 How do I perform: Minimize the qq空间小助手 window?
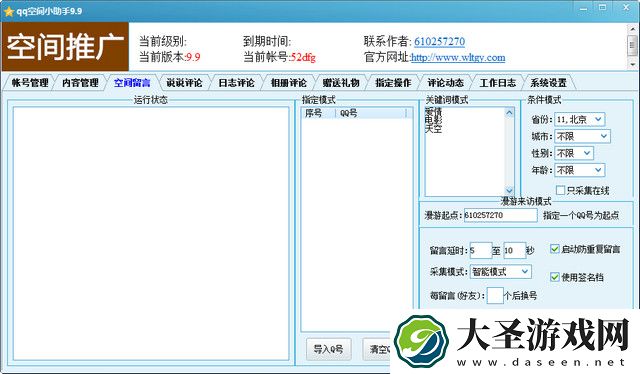(x=584, y=8)
